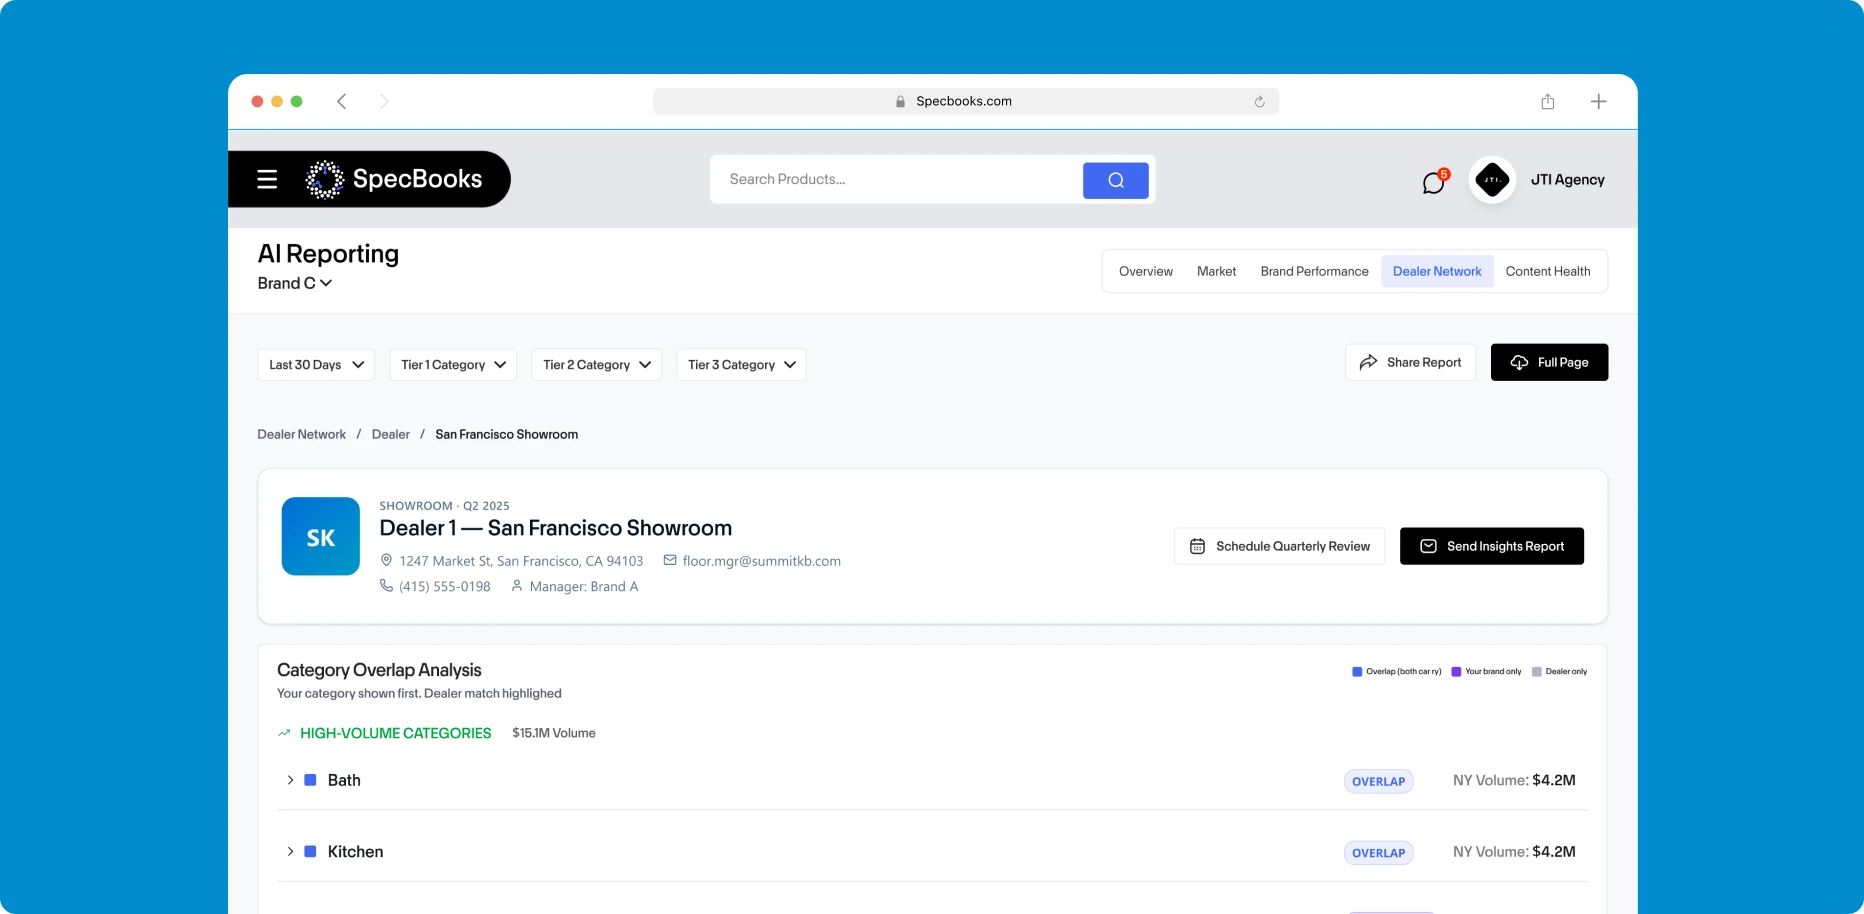
Task: Expand the Kitchen category row
Action: tap(290, 852)
